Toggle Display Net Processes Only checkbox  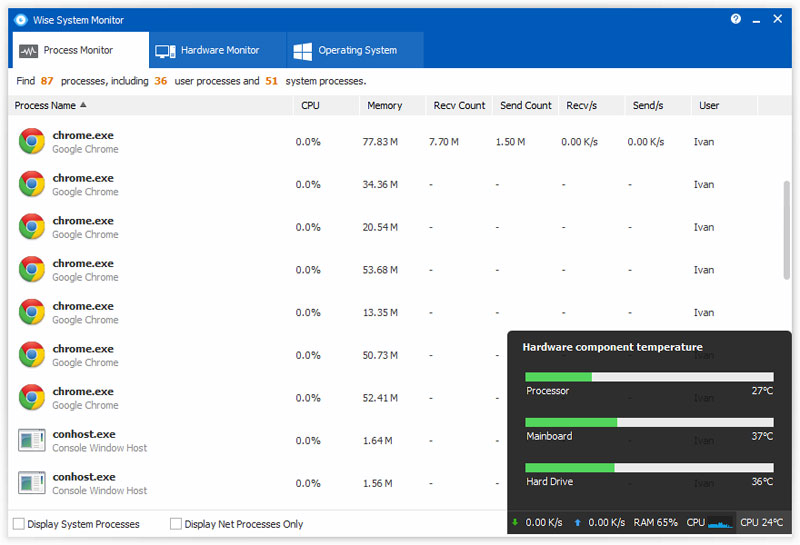176,524
